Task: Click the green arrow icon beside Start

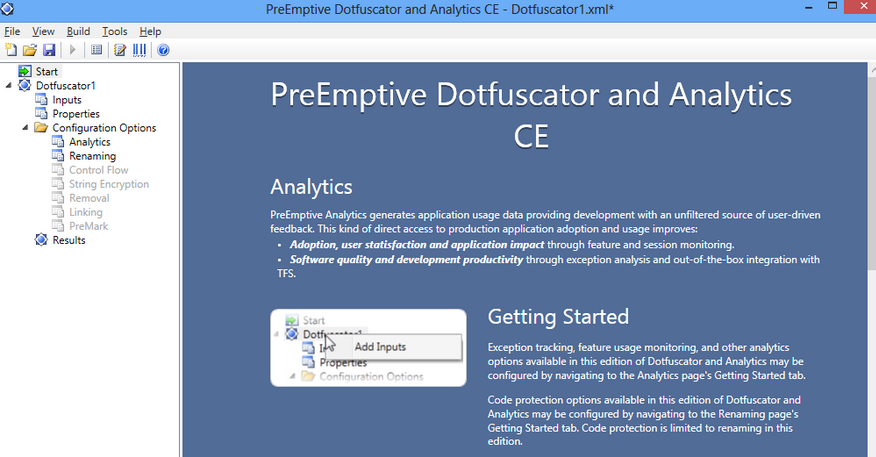Action: [x=25, y=71]
